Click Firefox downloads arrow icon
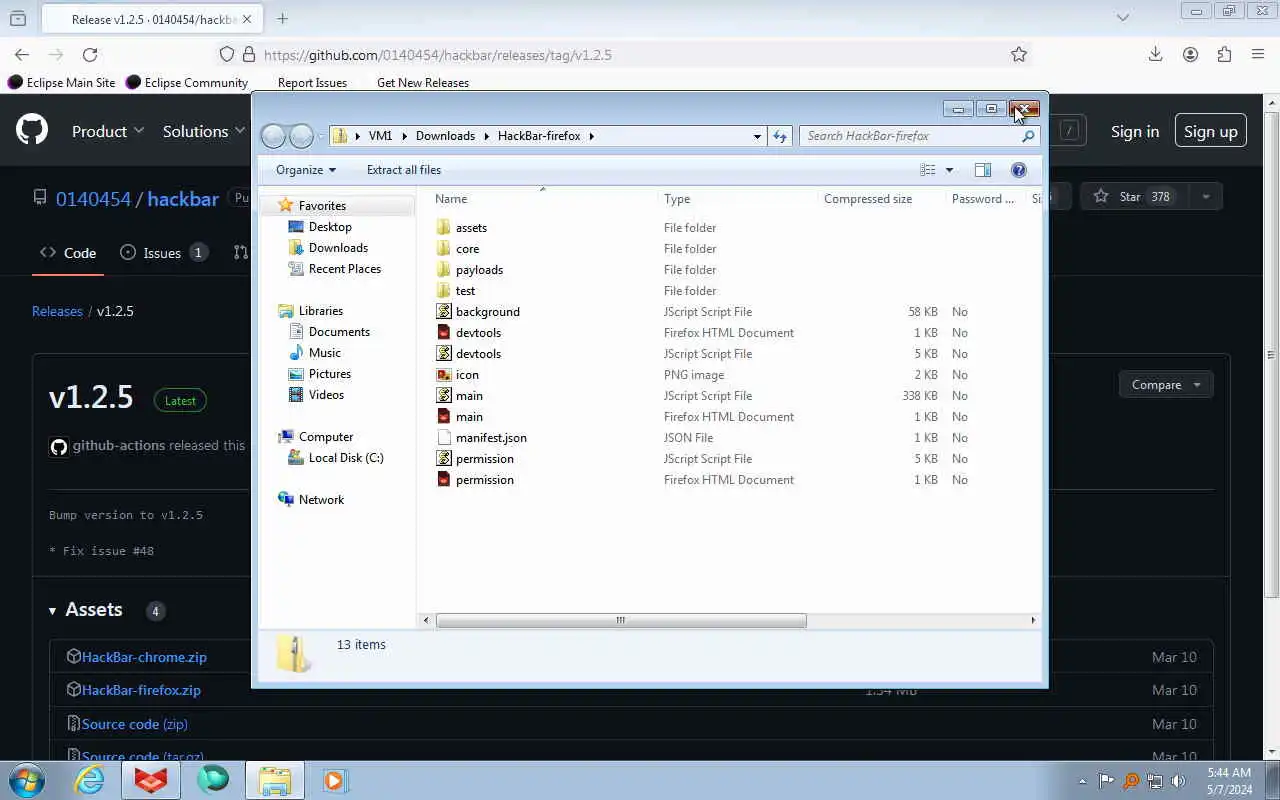Image resolution: width=1280 pixels, height=800 pixels. tap(1155, 55)
